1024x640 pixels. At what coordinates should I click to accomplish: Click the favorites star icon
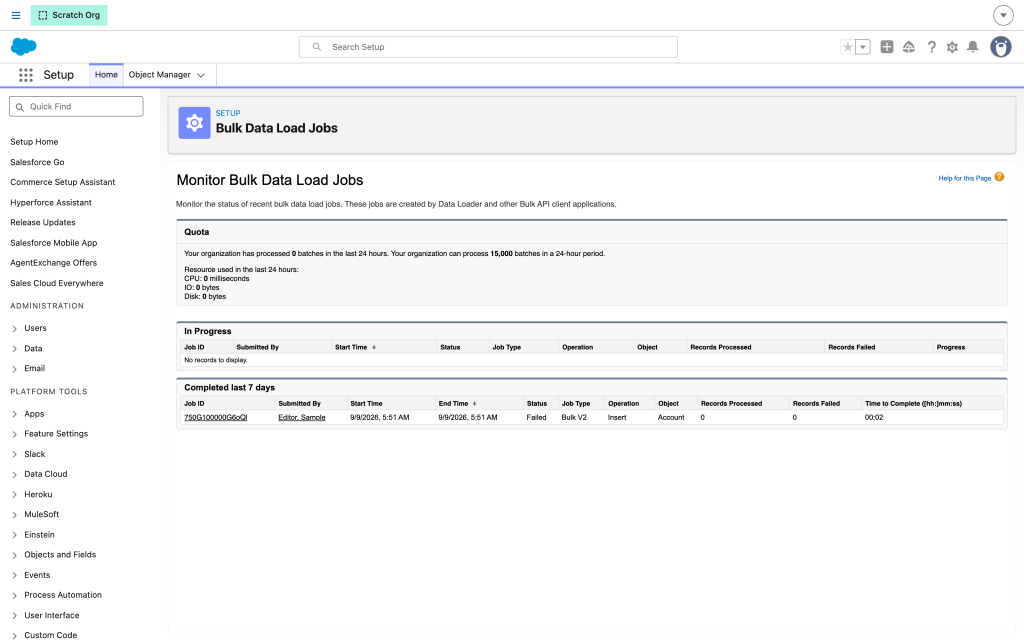(x=848, y=47)
